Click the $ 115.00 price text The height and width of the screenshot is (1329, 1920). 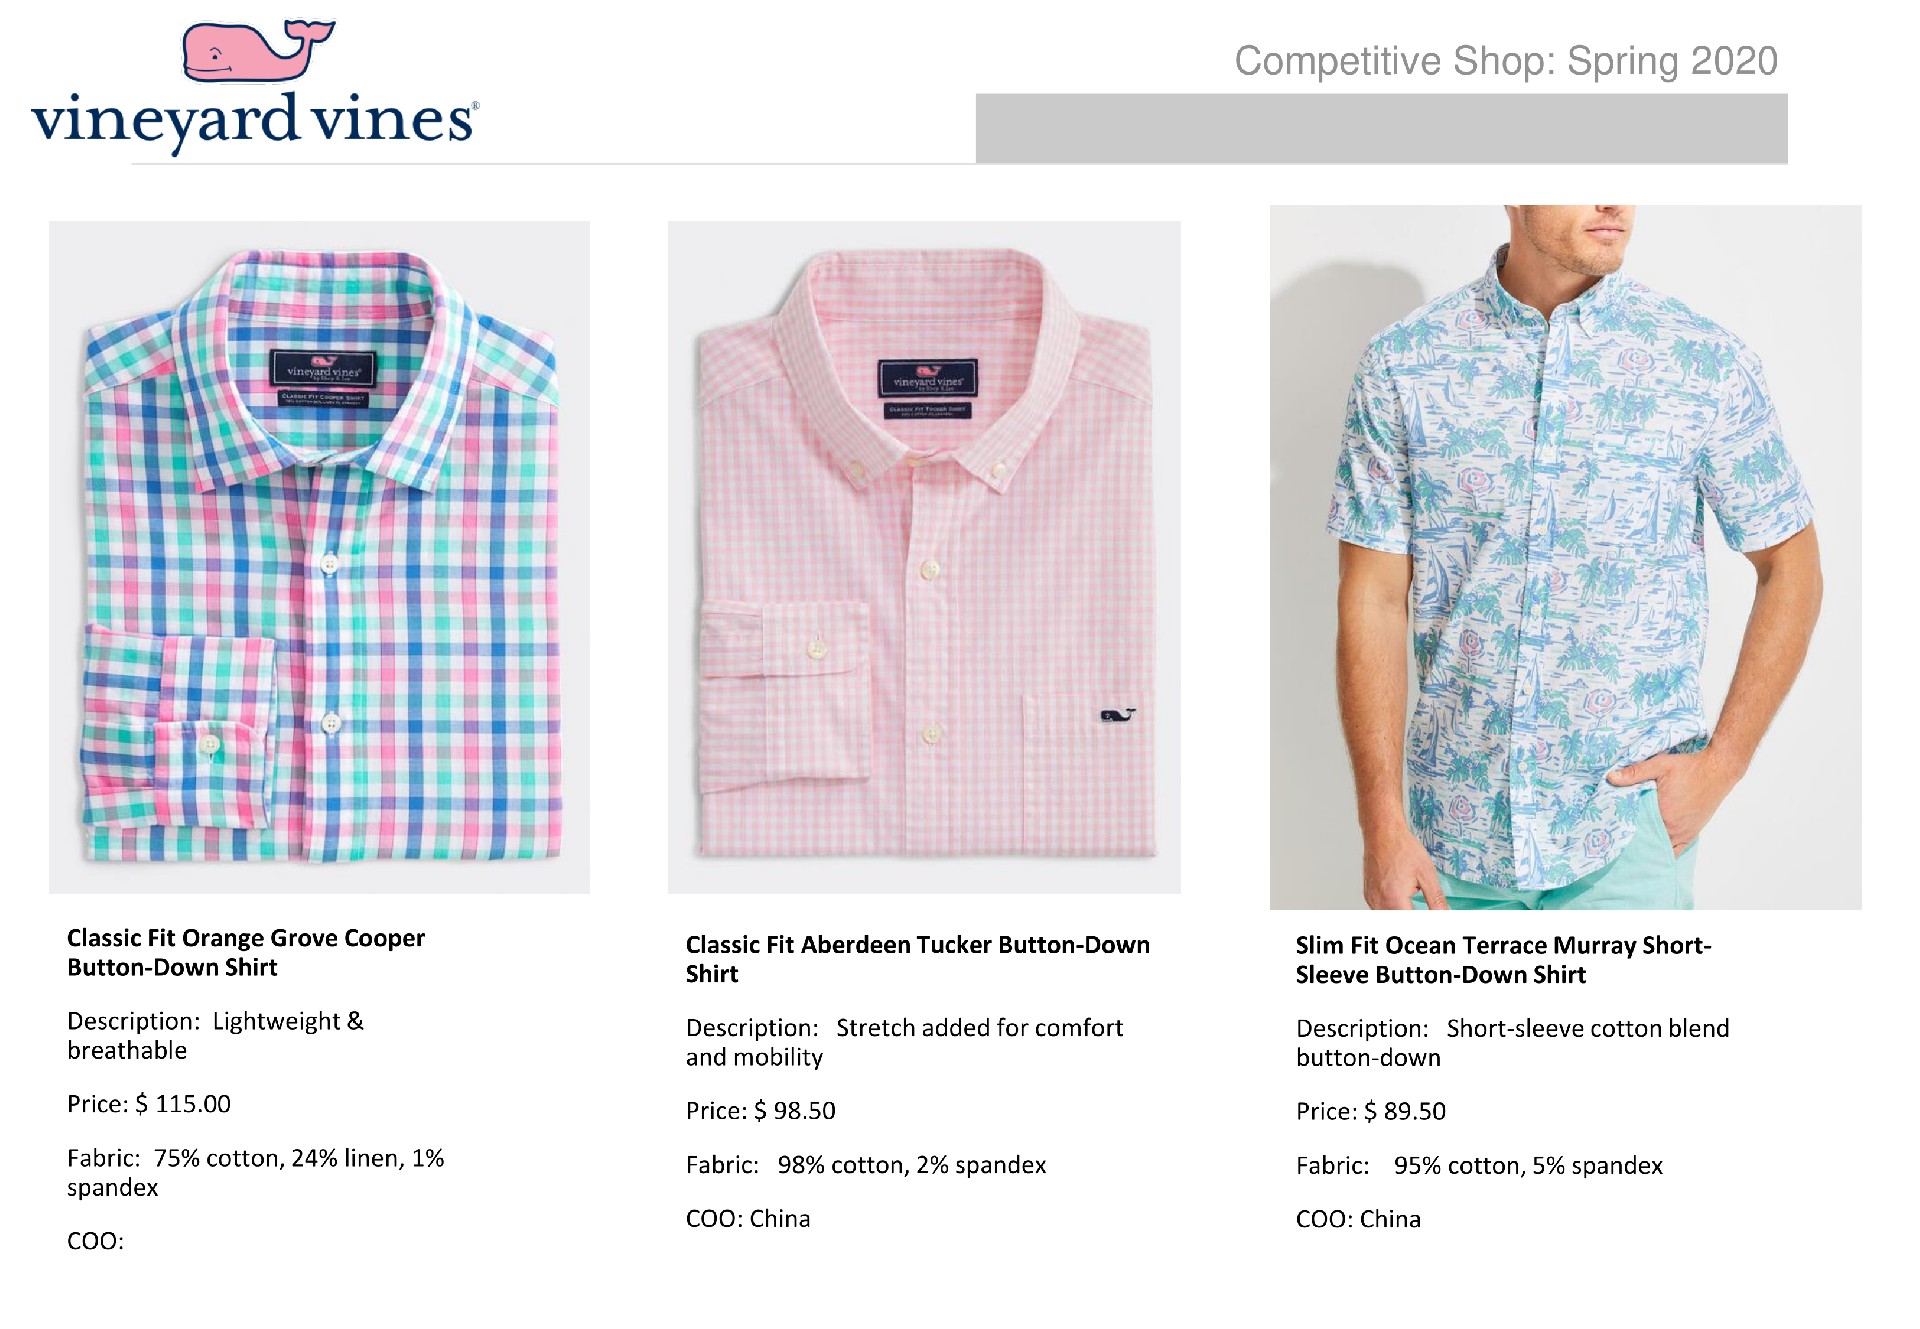[183, 1104]
